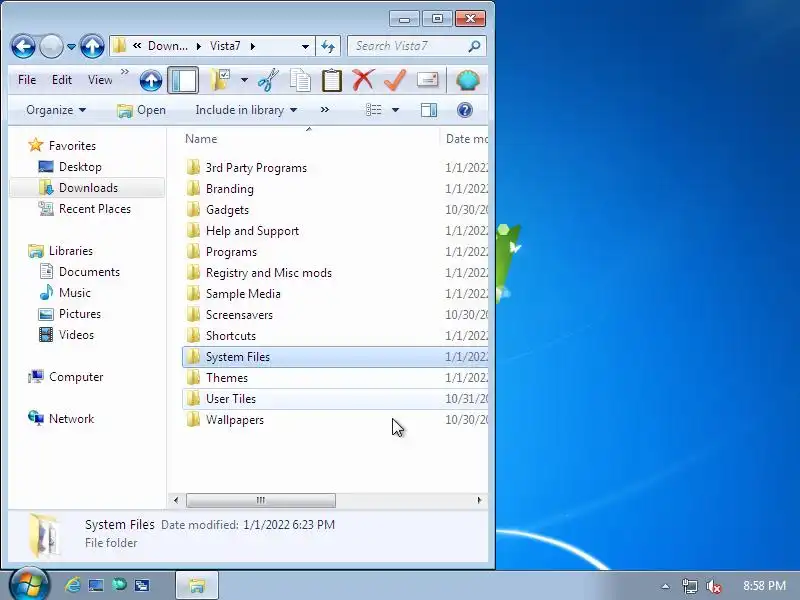This screenshot has height=600, width=800.
Task: Select Computer in the navigation pane
Action: (76, 377)
